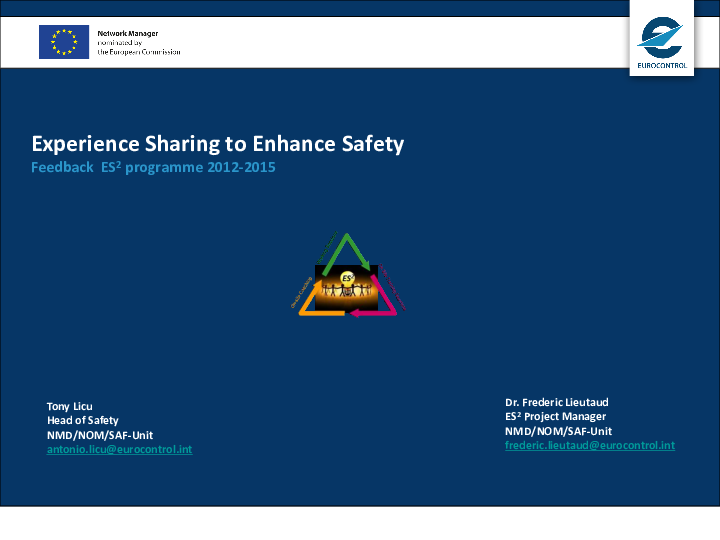Click the EUROCONTROL logo
The width and height of the screenshot is (720, 540).
(661, 39)
